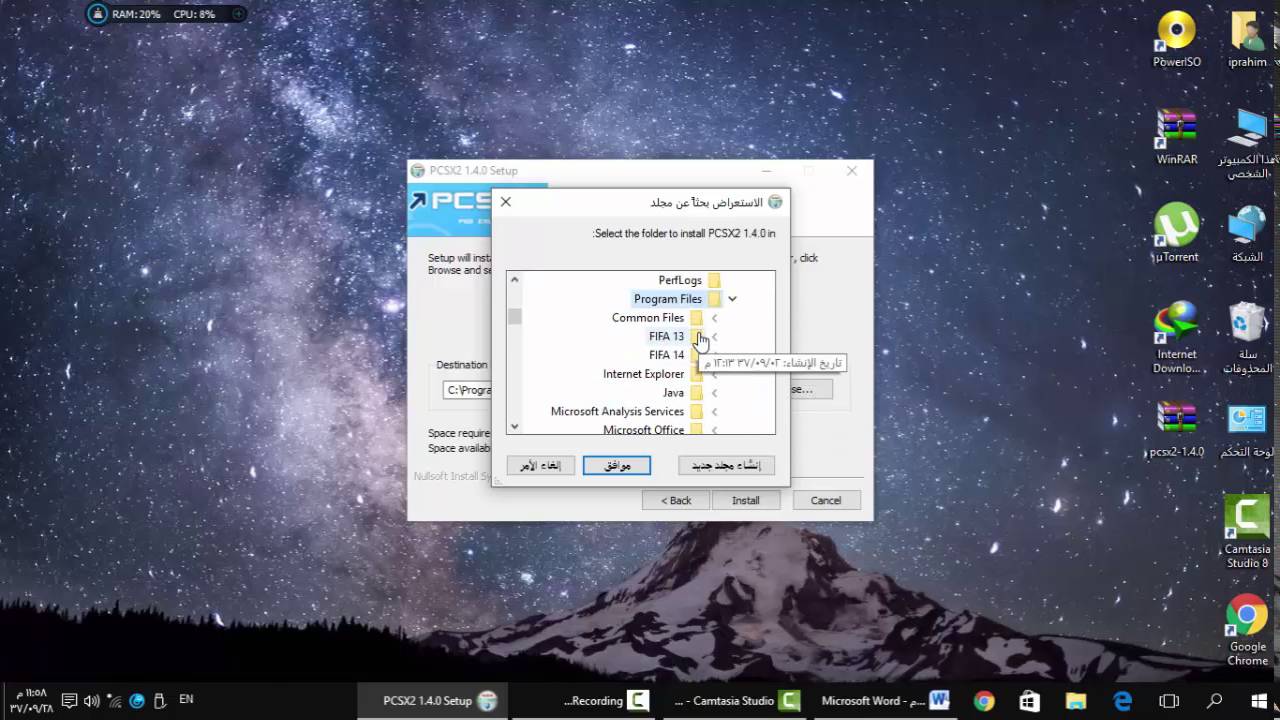Close the browse for folder dialog
This screenshot has height=720, width=1280.
point(506,202)
